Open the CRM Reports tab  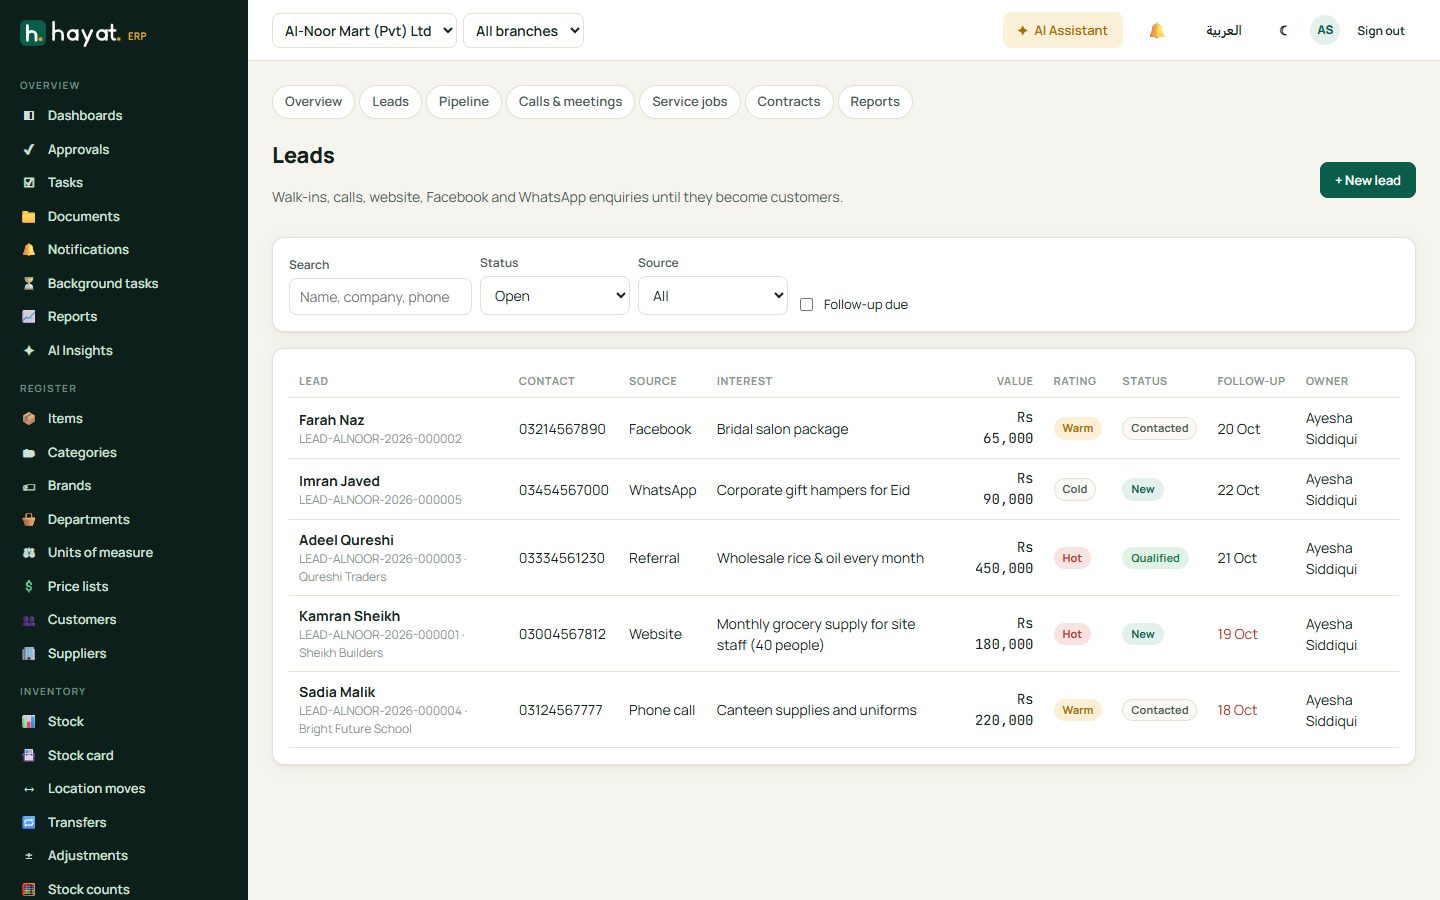875,102
